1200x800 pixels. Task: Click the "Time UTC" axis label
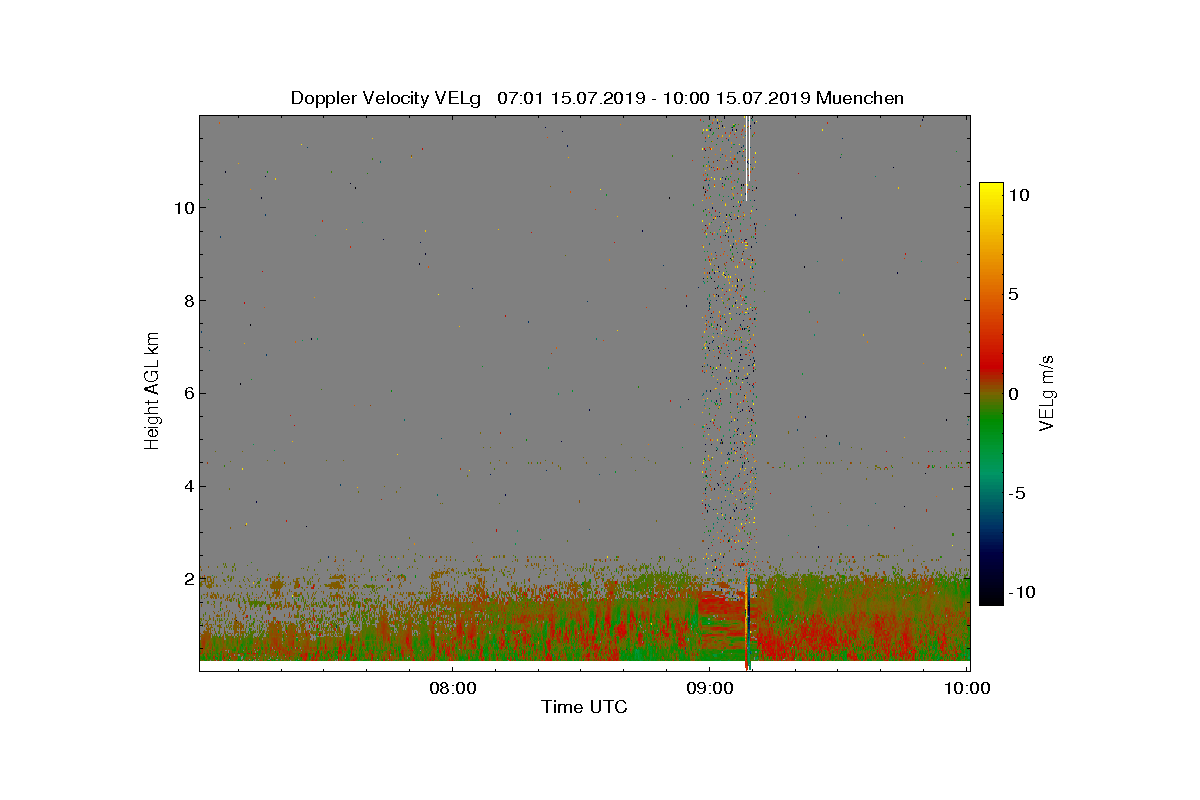tap(584, 707)
